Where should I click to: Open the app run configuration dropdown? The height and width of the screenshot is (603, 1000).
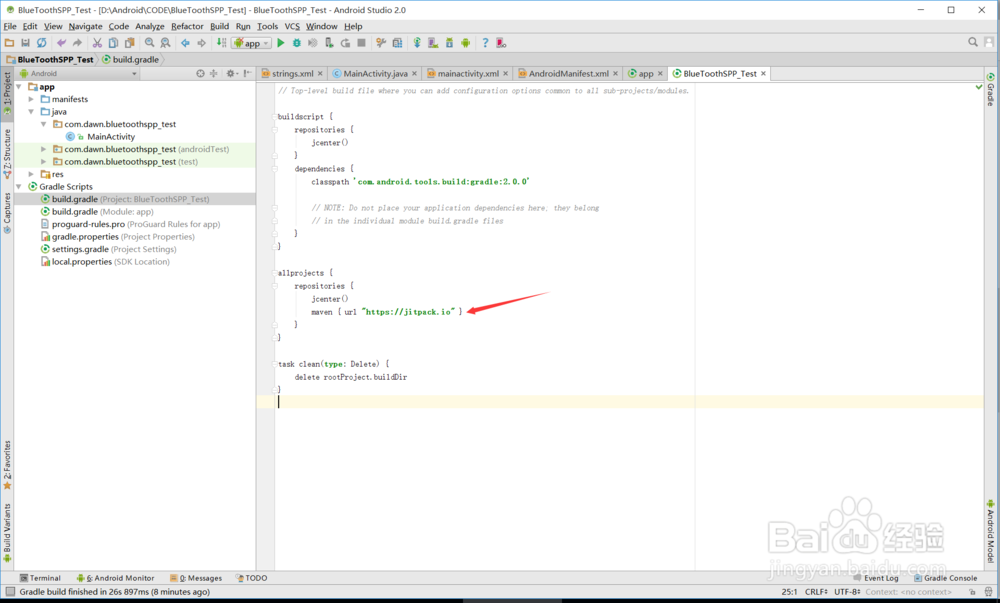[252, 43]
